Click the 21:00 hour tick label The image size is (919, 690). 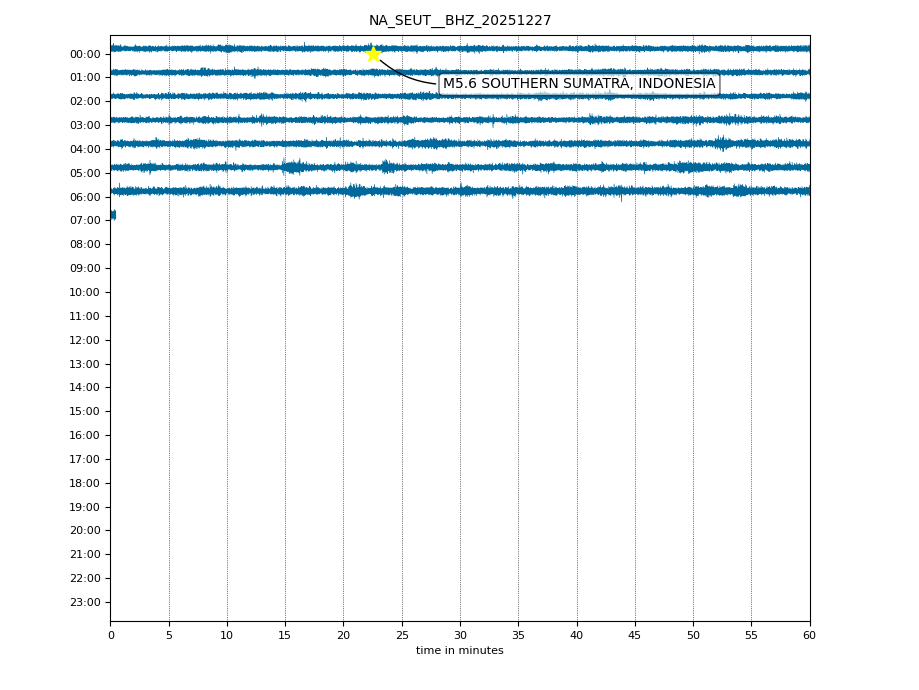(x=85, y=554)
